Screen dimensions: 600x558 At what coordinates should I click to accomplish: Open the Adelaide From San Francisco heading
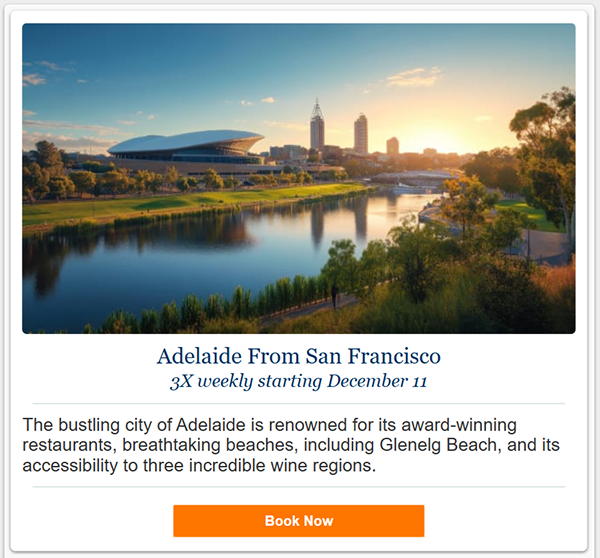click(298, 357)
